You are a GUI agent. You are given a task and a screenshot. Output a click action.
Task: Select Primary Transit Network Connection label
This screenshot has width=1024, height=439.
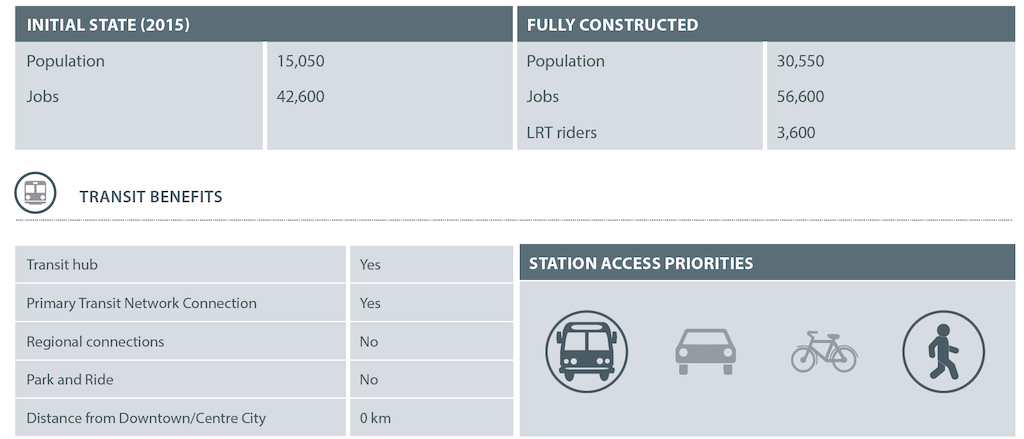tap(142, 303)
